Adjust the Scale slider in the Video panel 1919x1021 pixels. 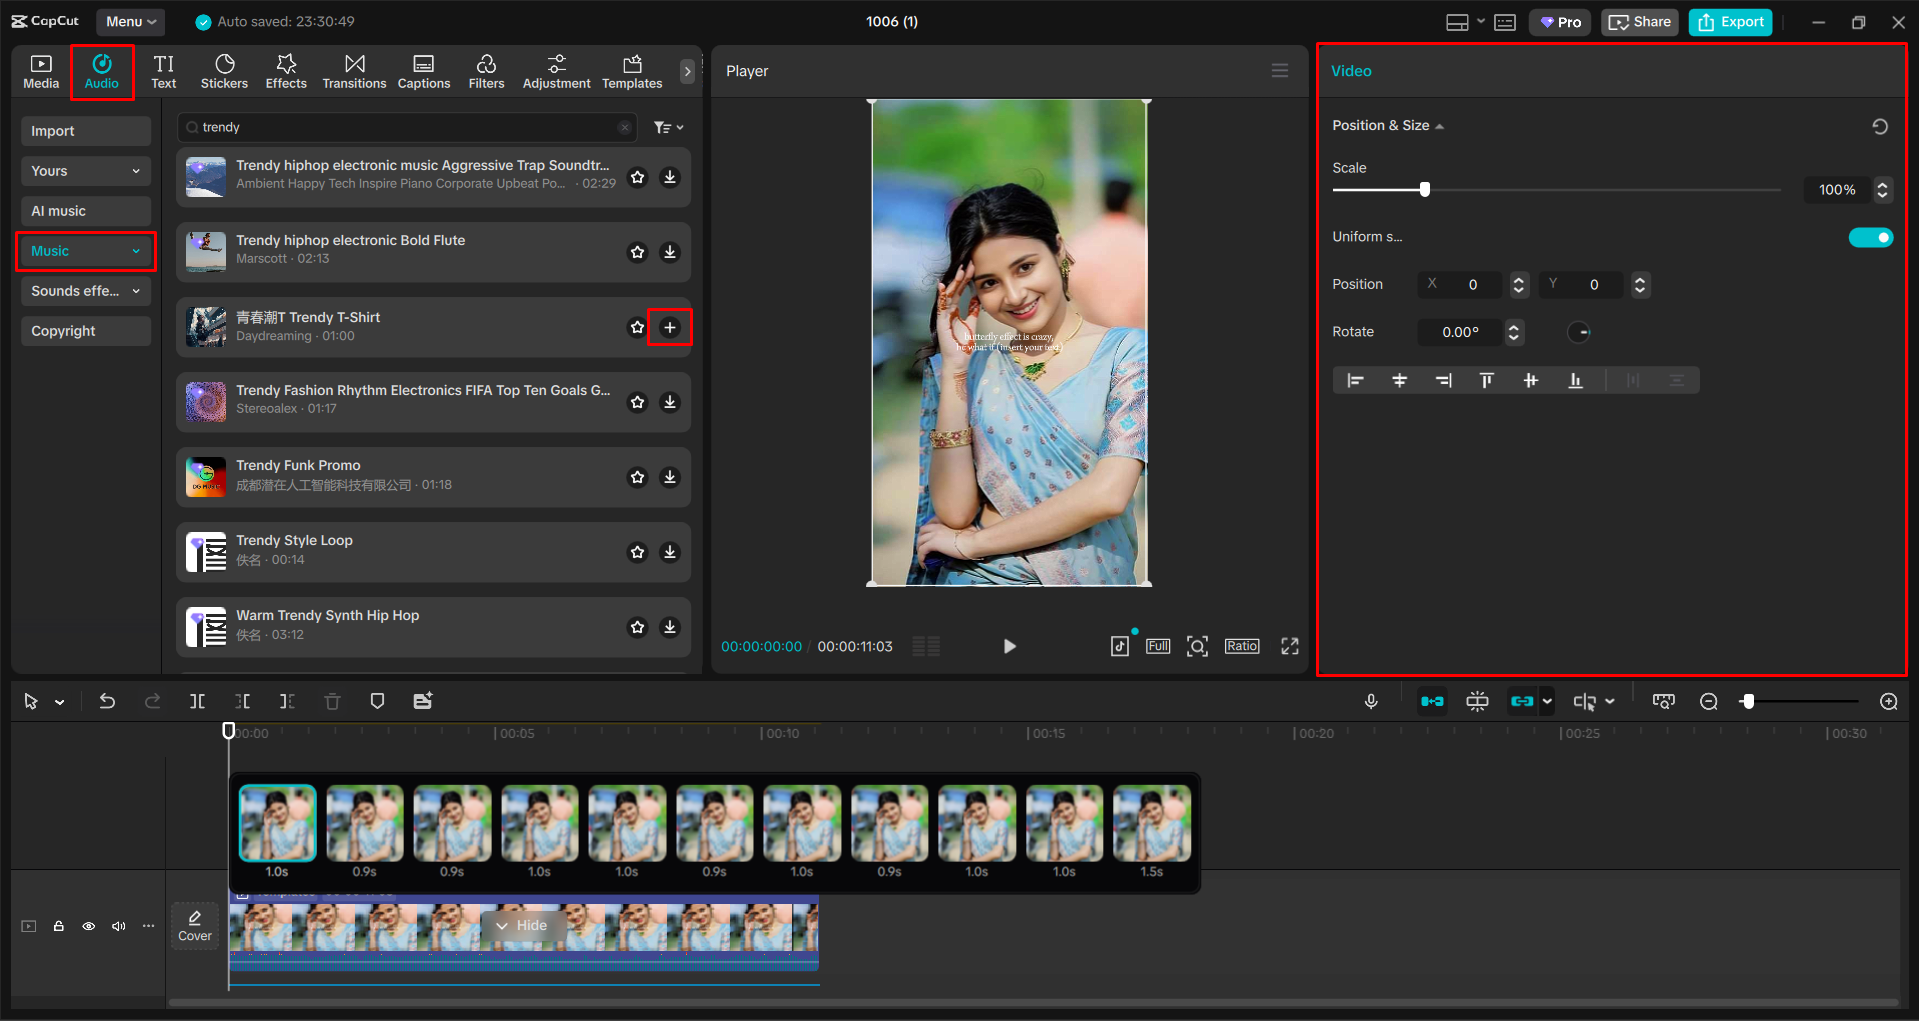tap(1424, 189)
